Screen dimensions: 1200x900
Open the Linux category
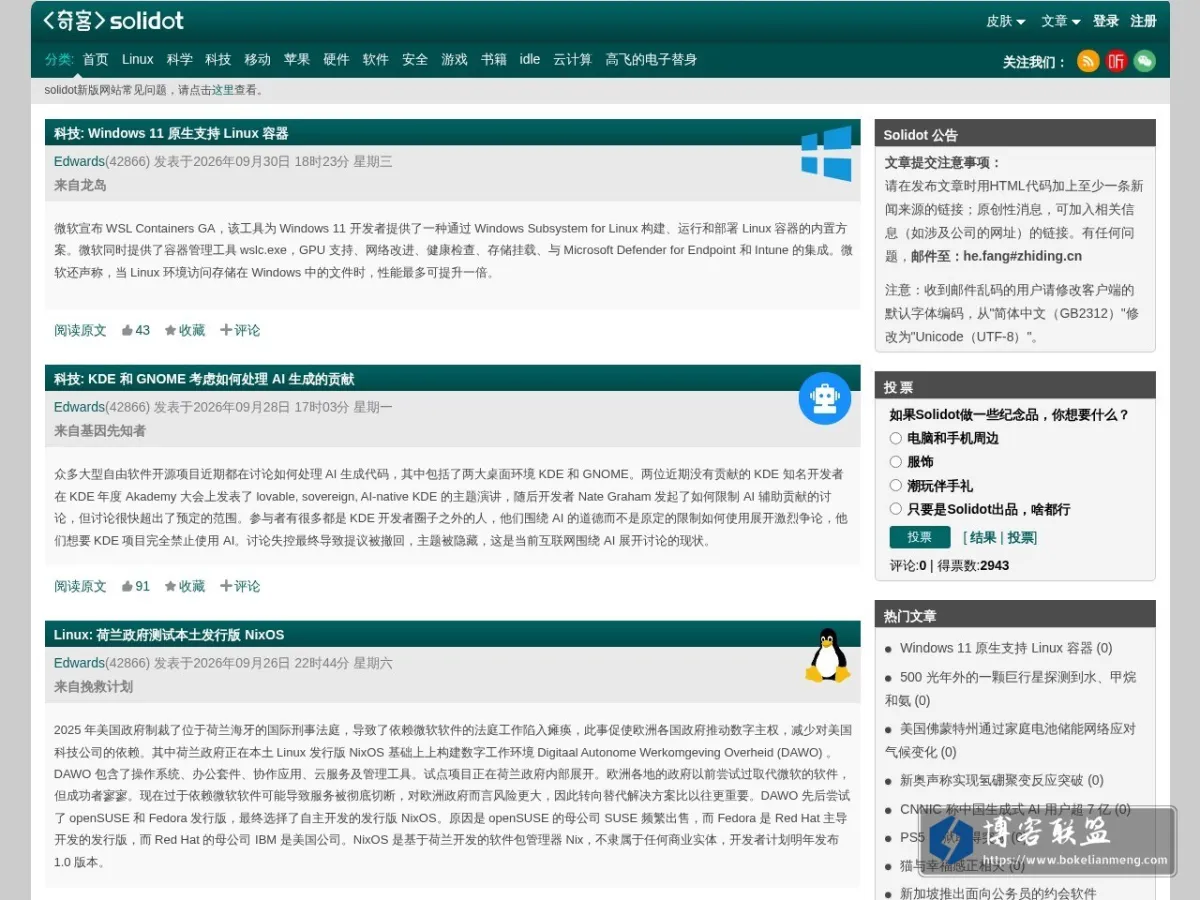pos(138,59)
